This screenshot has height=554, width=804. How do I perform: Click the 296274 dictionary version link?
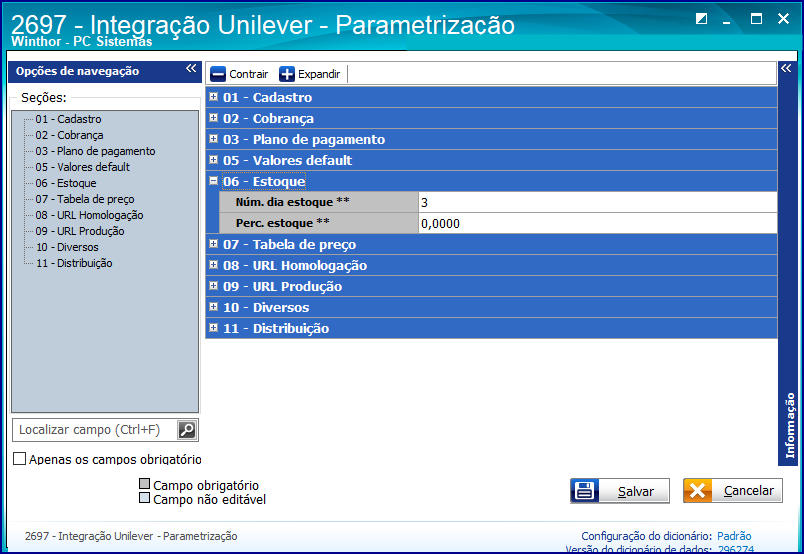coord(735,549)
